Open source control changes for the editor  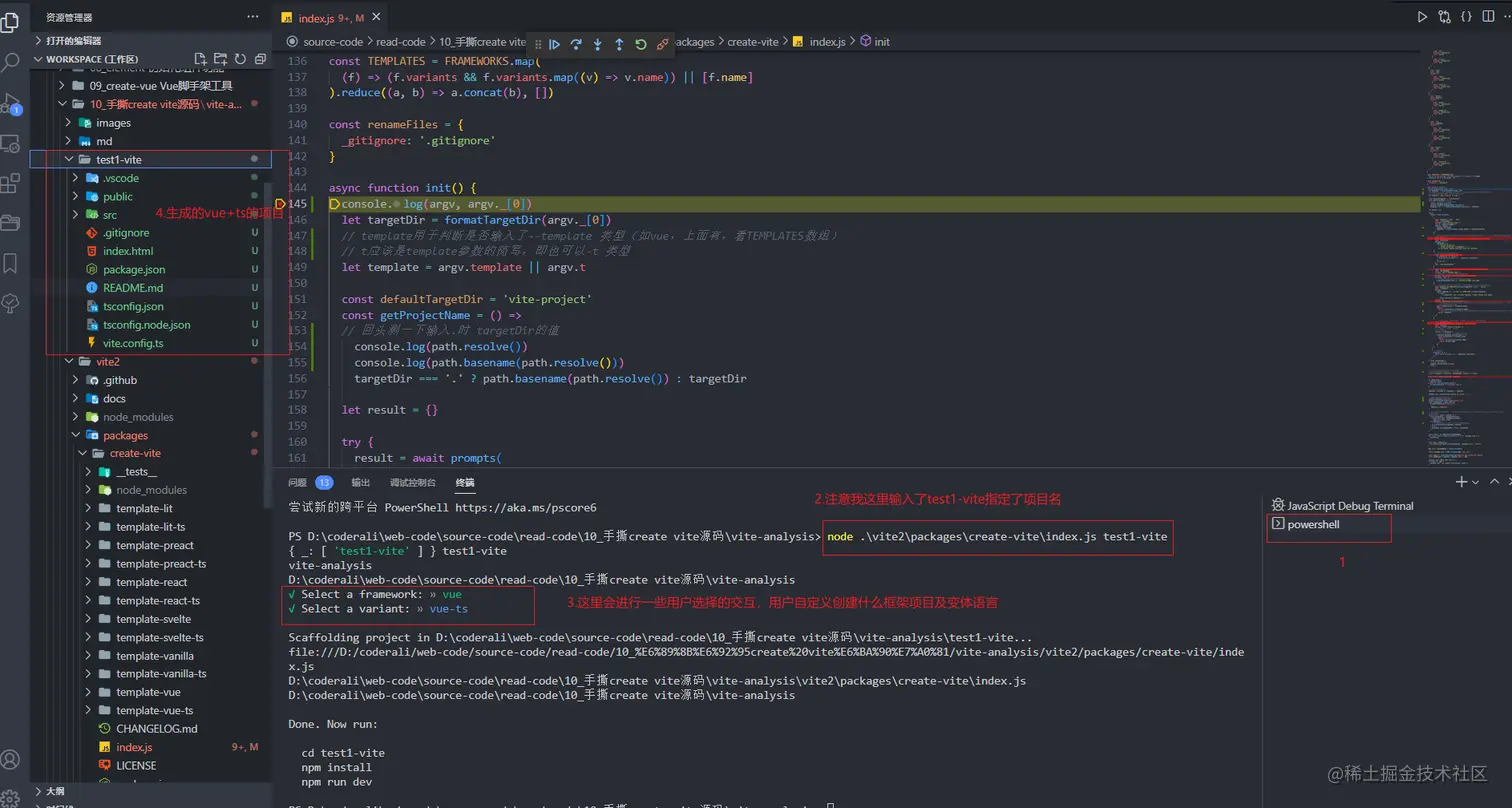coord(1444,17)
